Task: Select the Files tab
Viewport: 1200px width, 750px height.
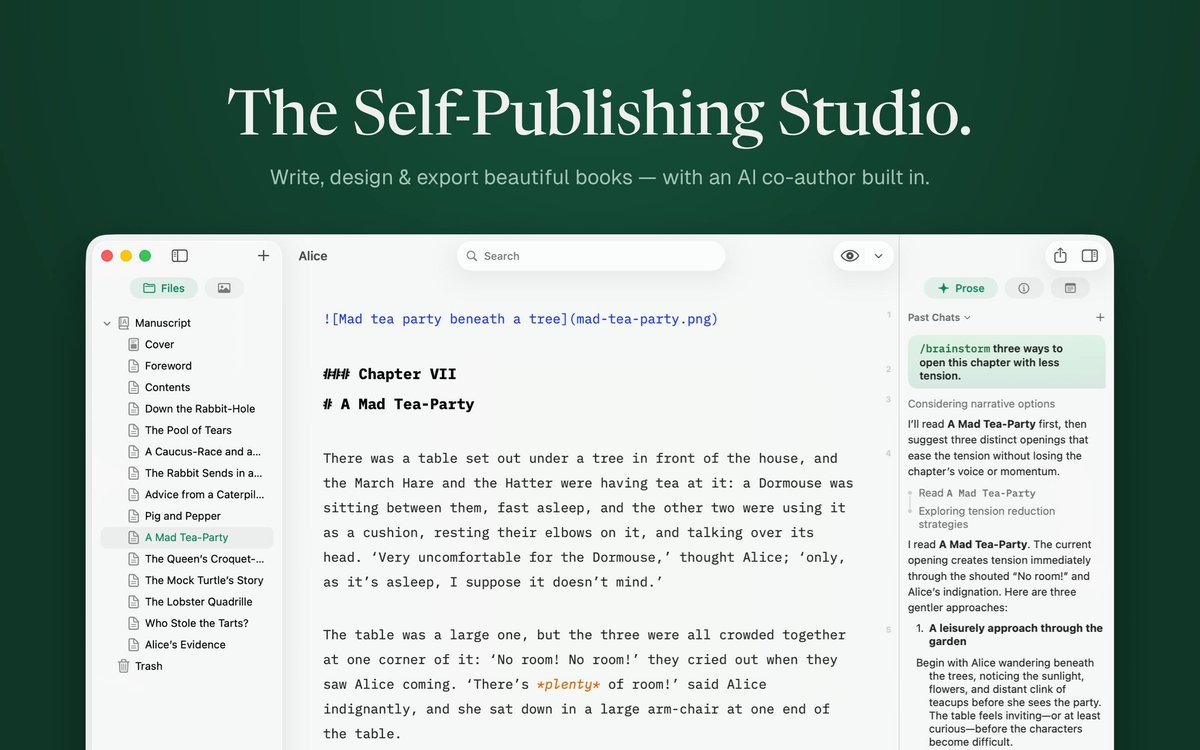Action: tap(164, 288)
